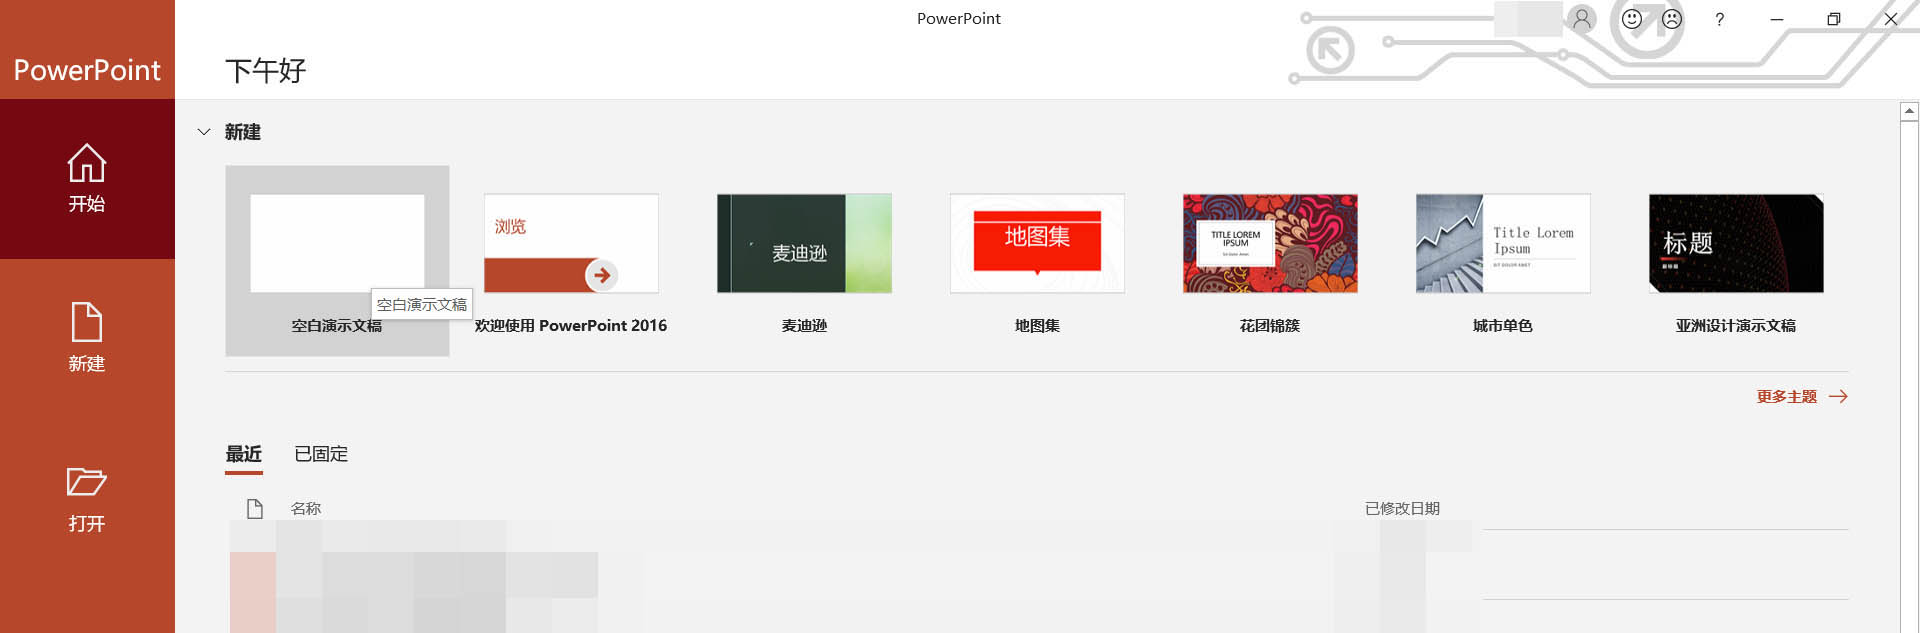Switch to the 已固定 tab
1920x633 pixels.
point(321,454)
